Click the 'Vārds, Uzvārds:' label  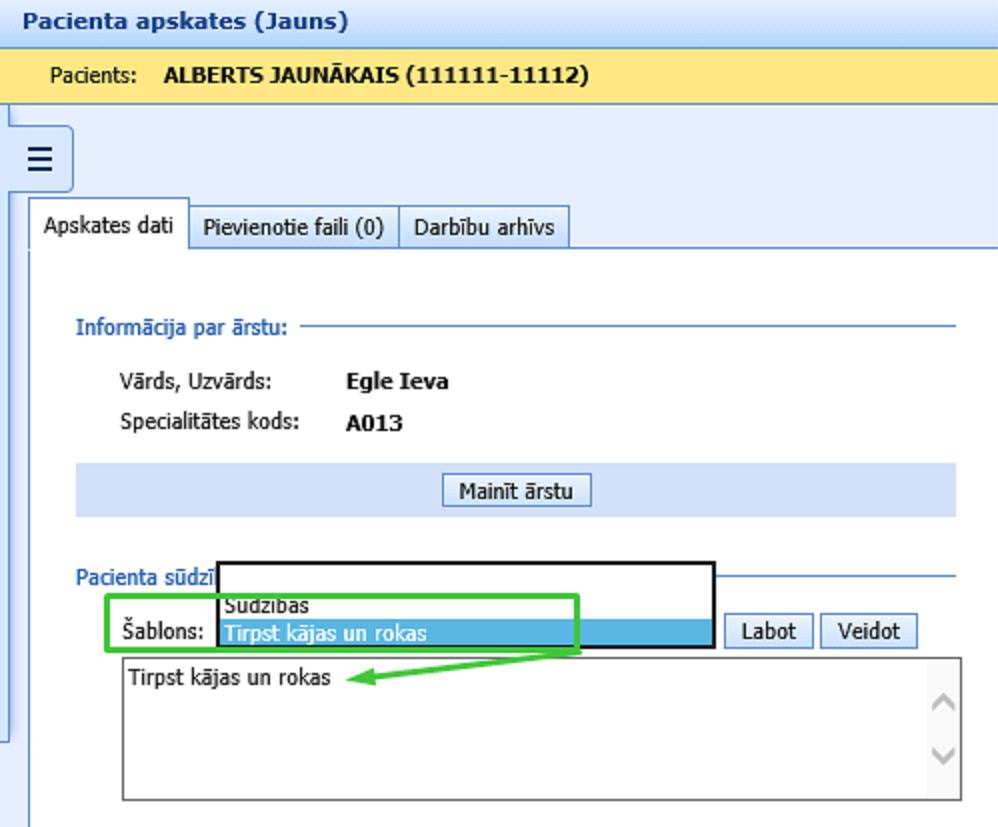(196, 381)
